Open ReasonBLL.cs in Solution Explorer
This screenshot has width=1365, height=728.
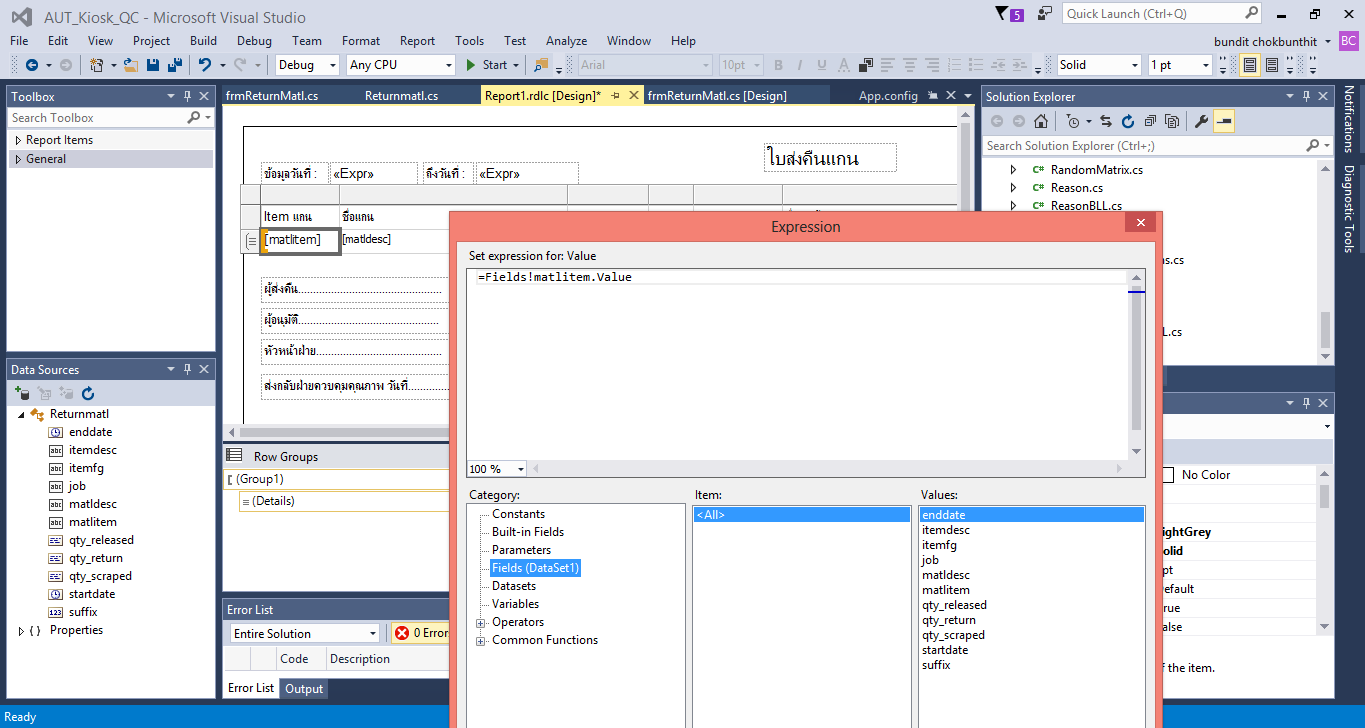[x=1086, y=206]
